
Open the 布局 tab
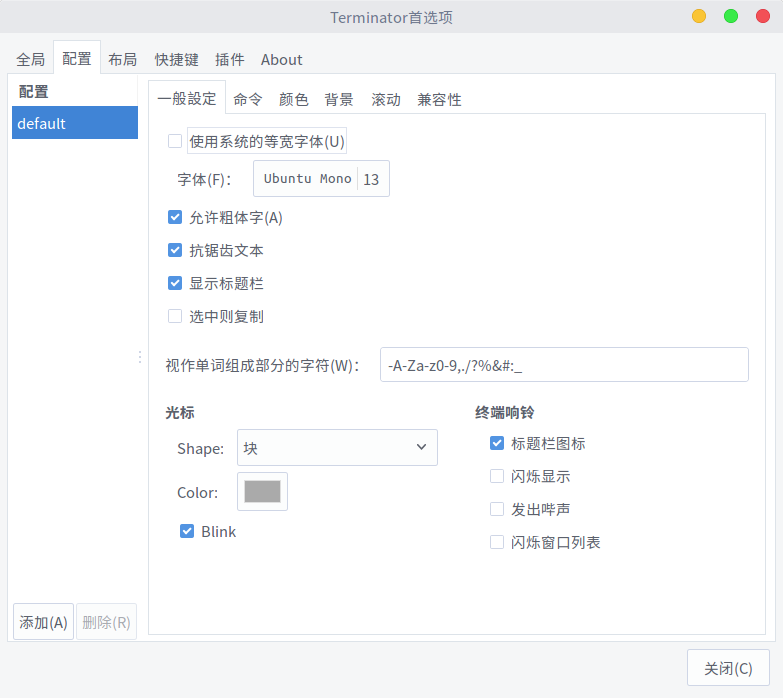(122, 59)
